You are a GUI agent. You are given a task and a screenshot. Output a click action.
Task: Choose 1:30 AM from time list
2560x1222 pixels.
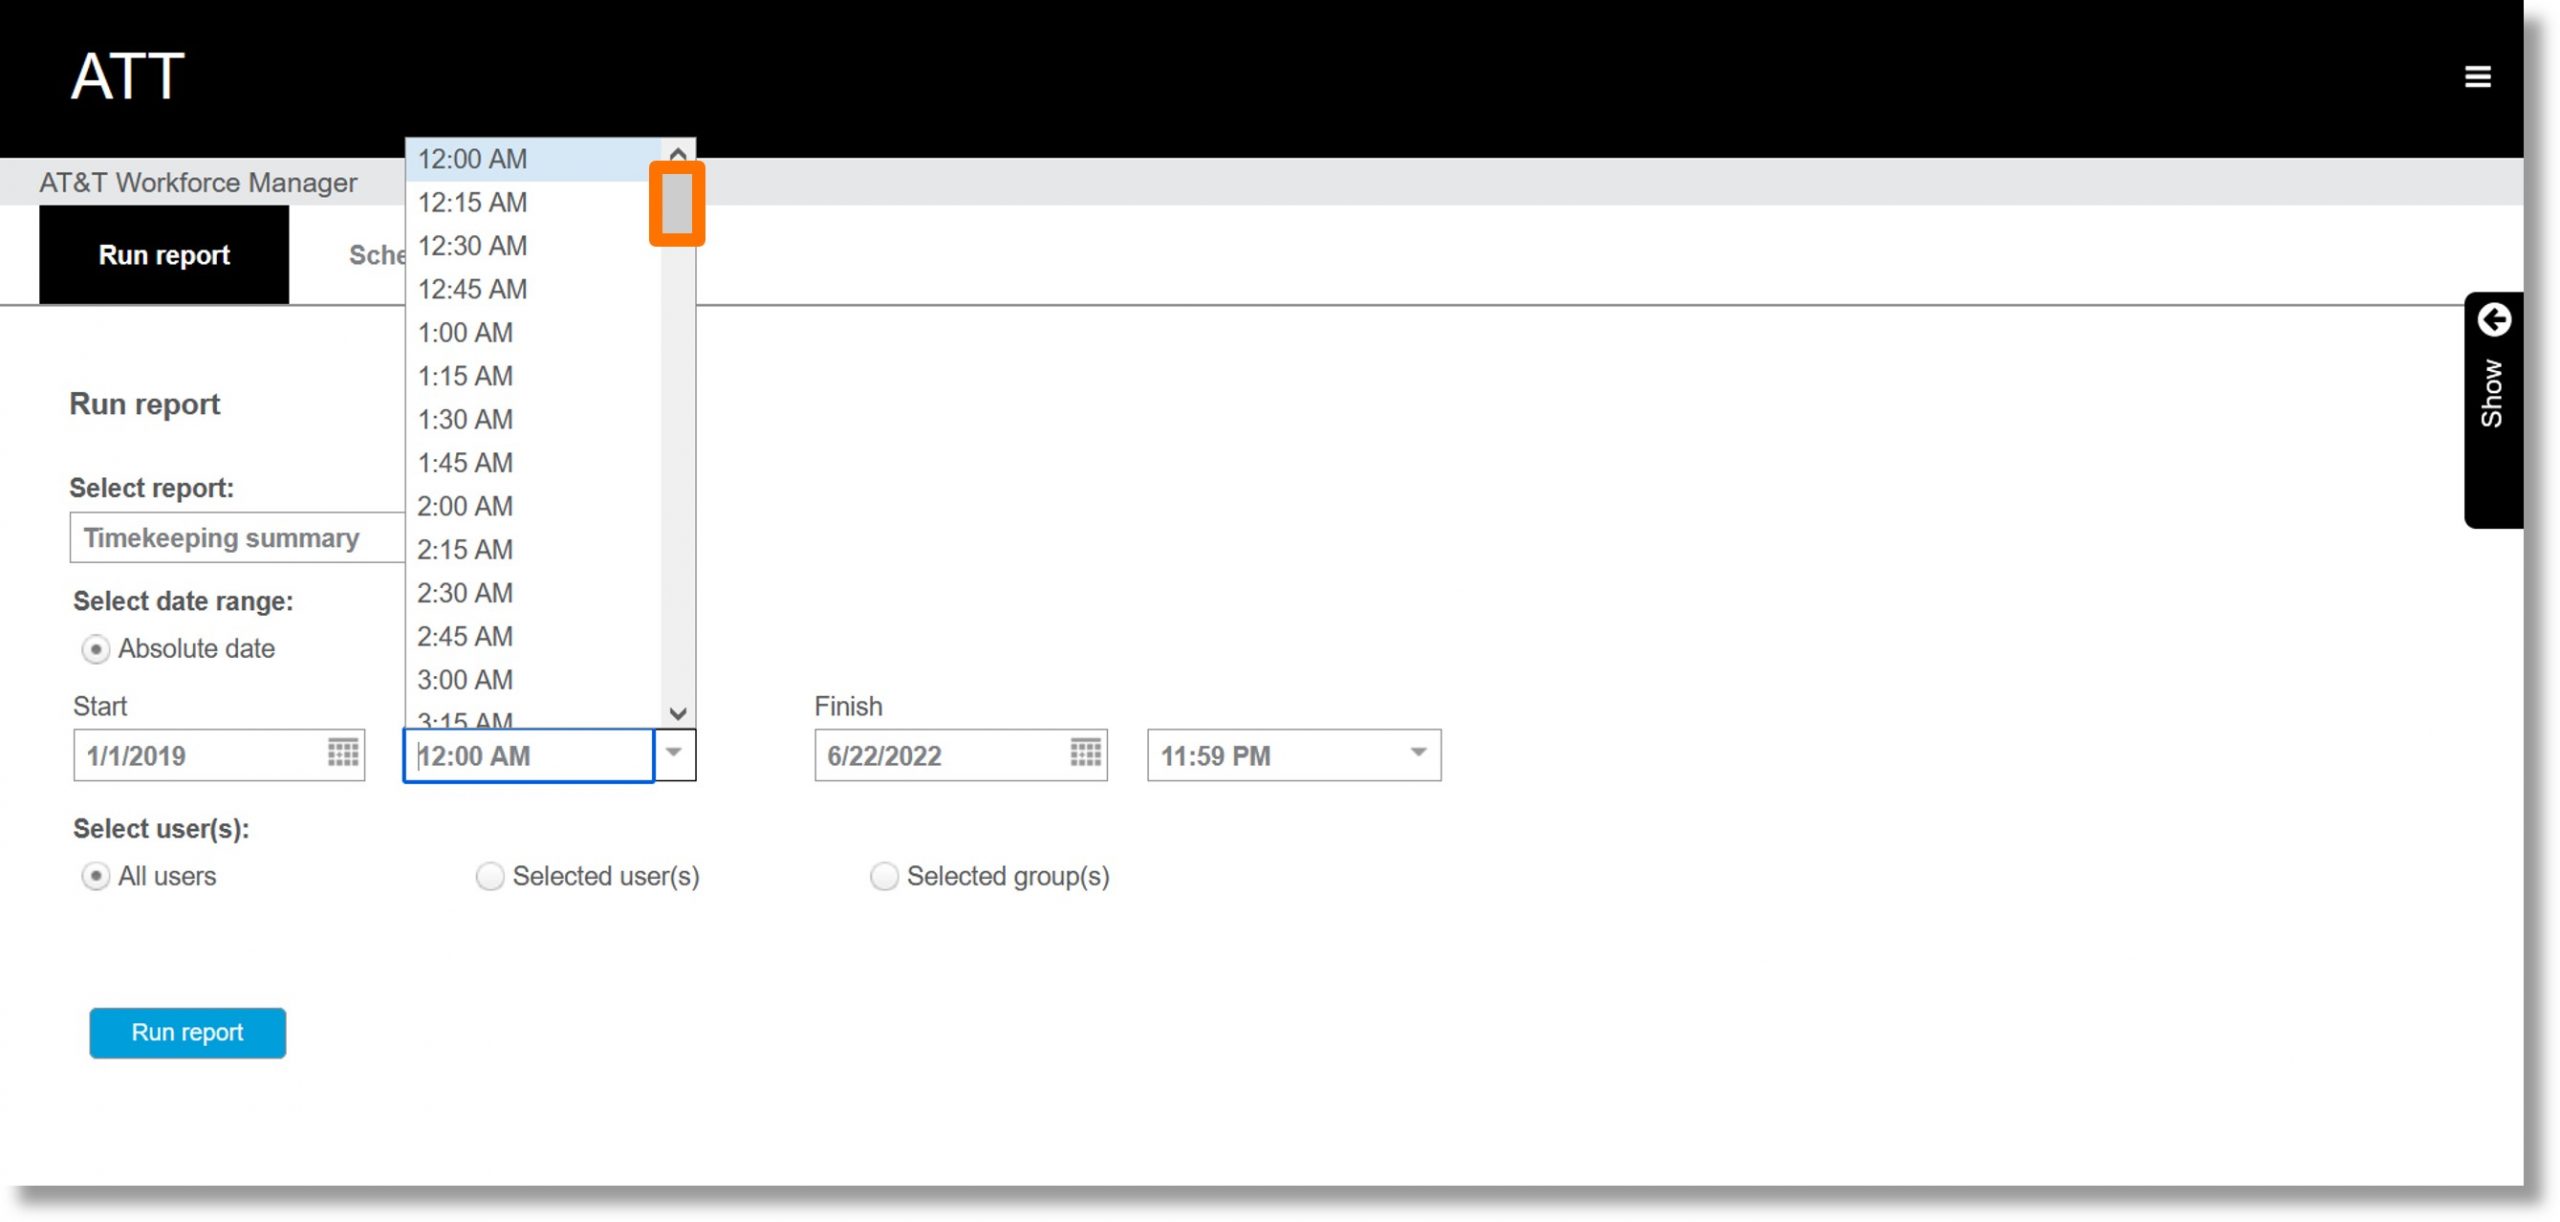(x=533, y=420)
